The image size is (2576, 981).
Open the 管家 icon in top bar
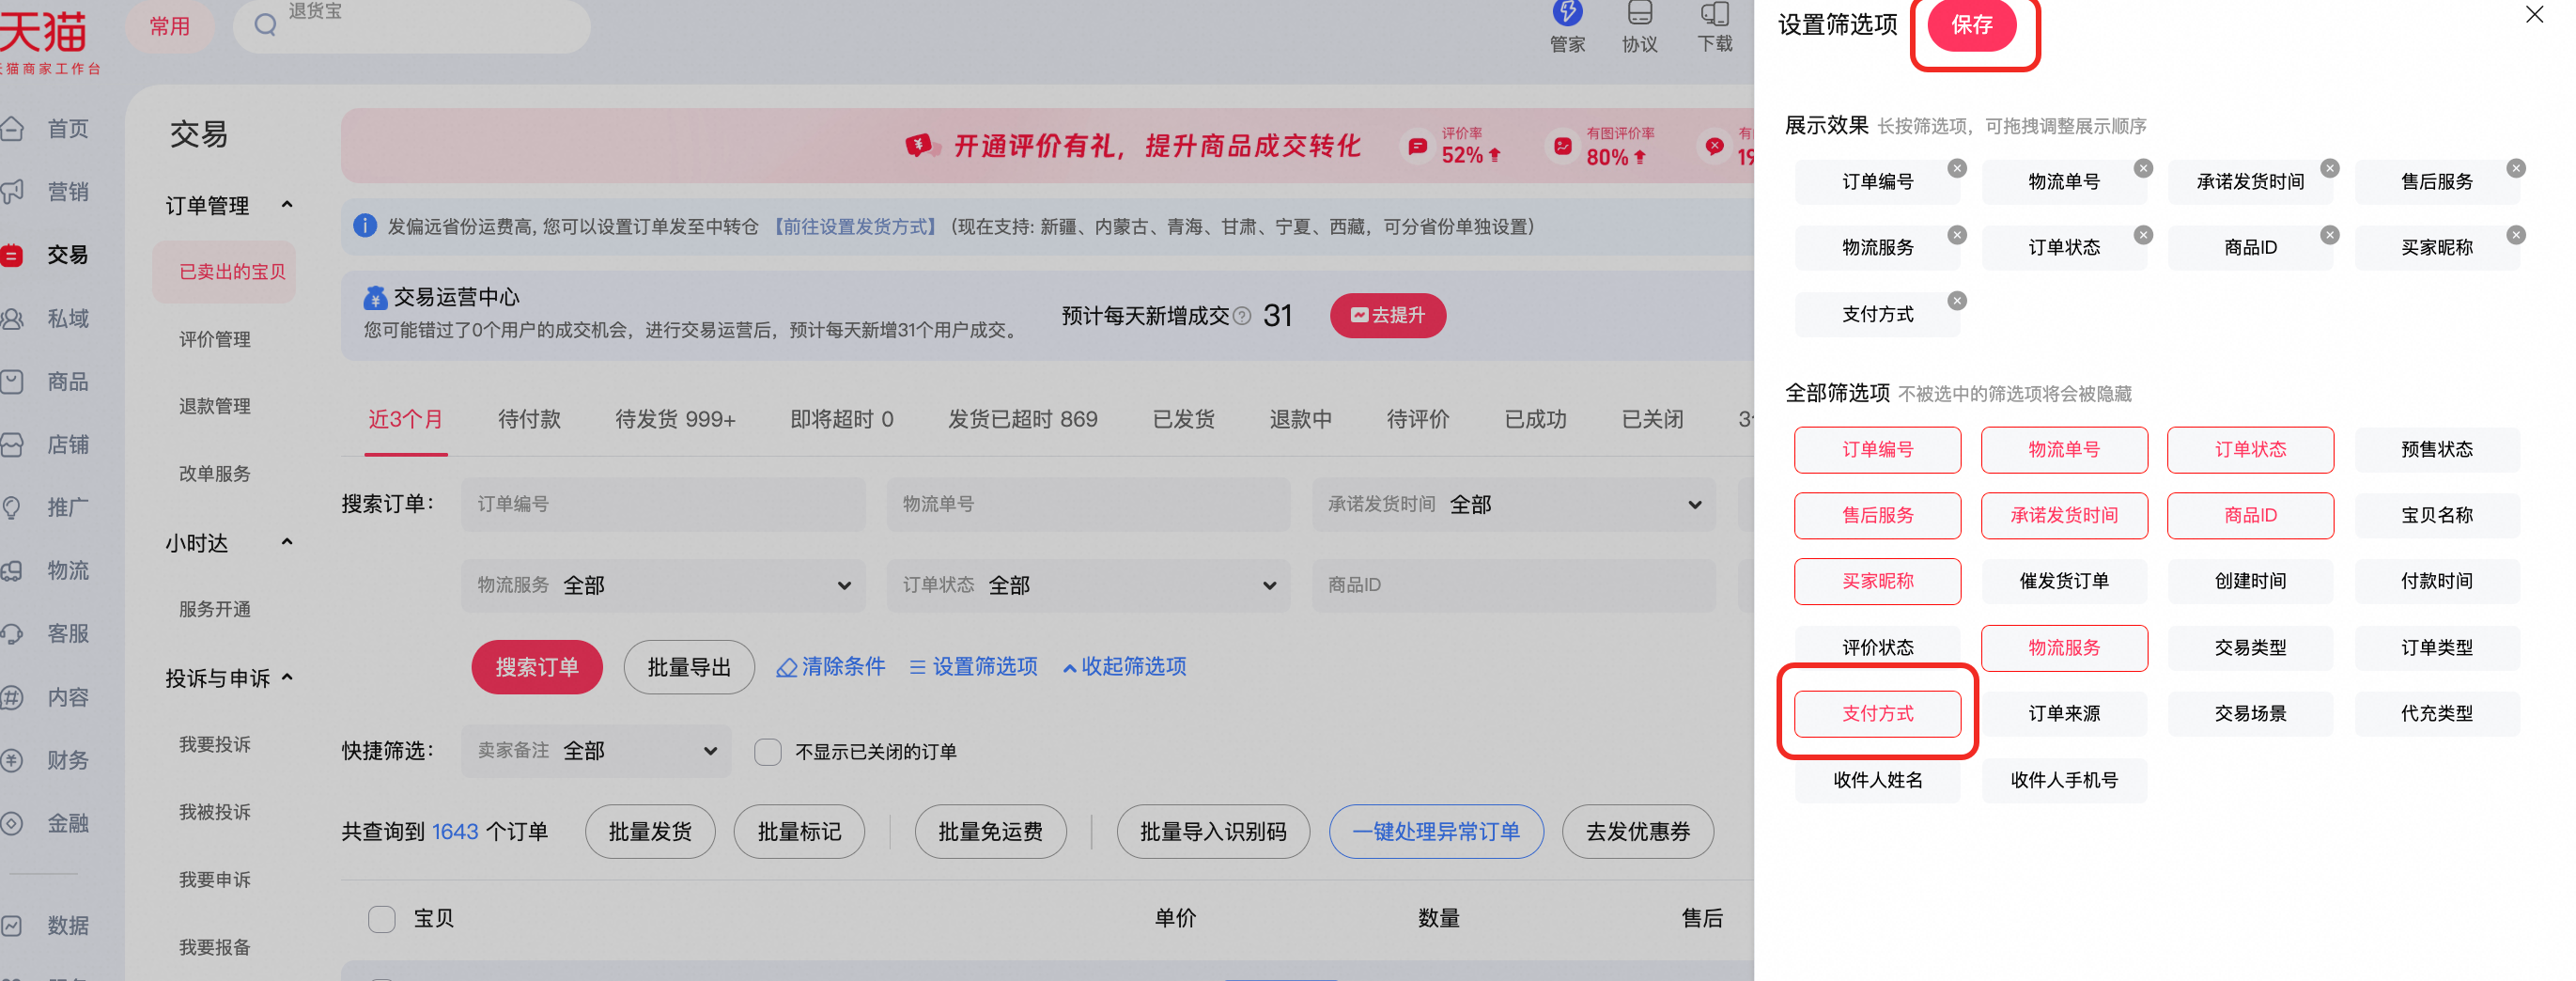(x=1567, y=27)
